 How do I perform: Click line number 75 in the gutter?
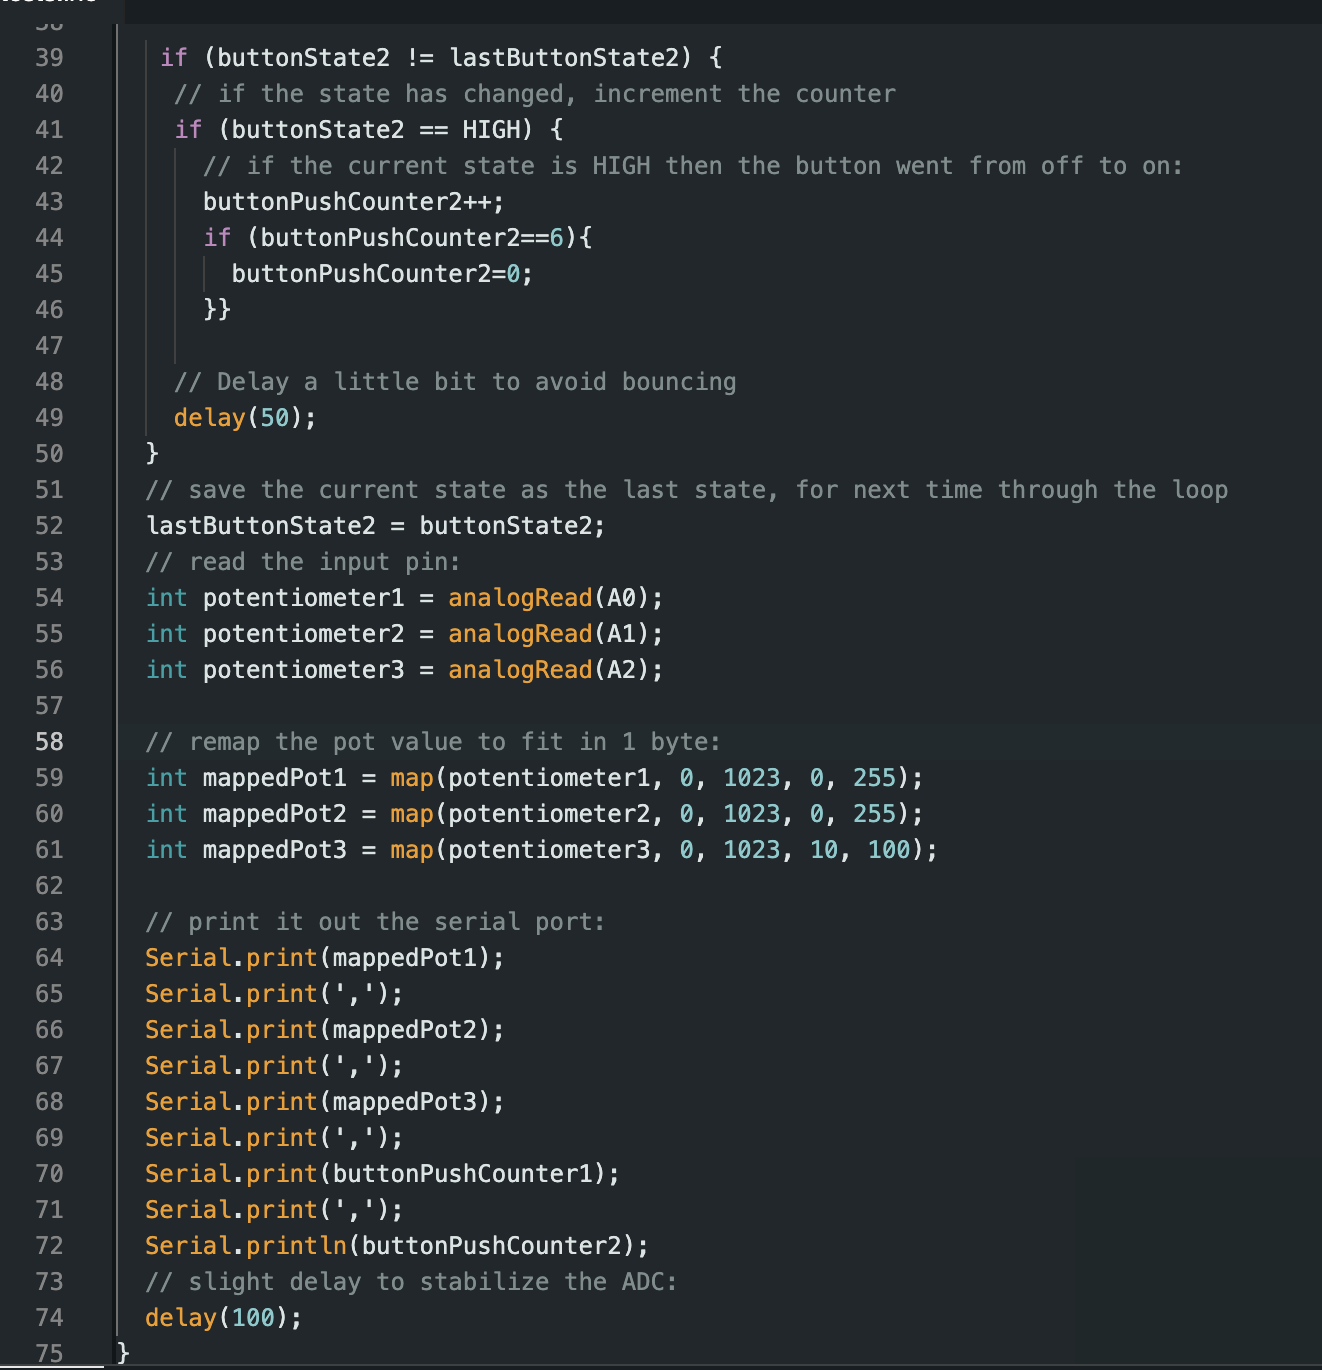point(48,1353)
